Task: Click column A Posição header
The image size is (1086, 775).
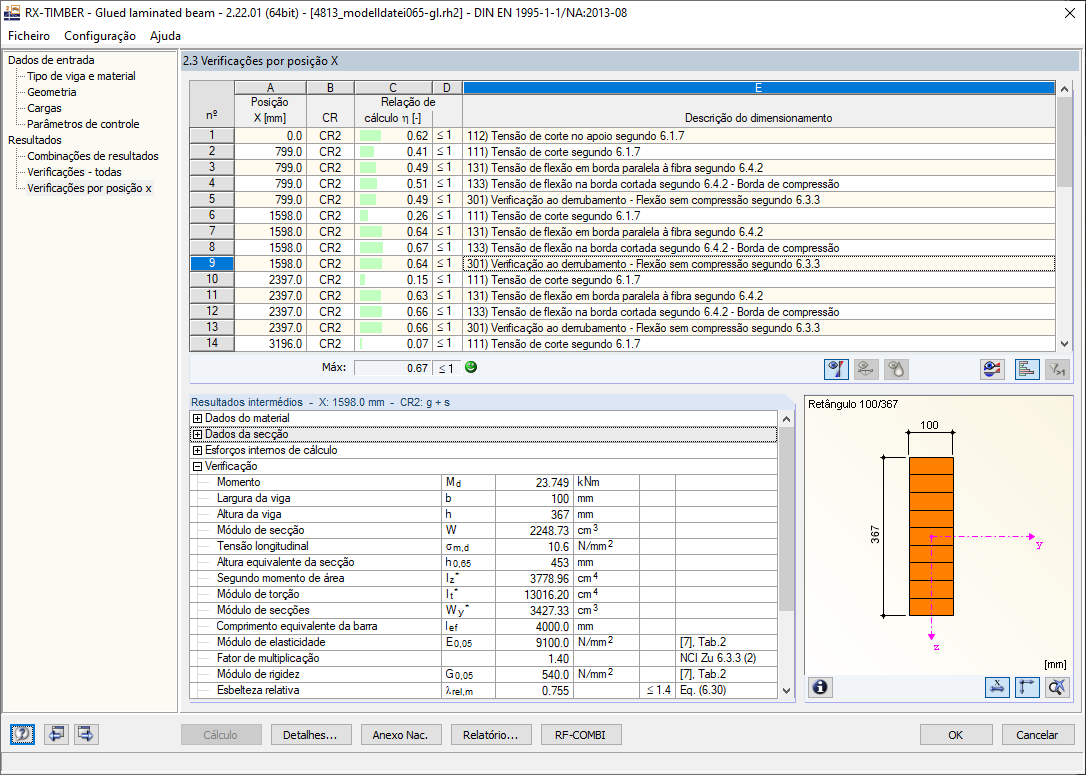Action: (270, 109)
